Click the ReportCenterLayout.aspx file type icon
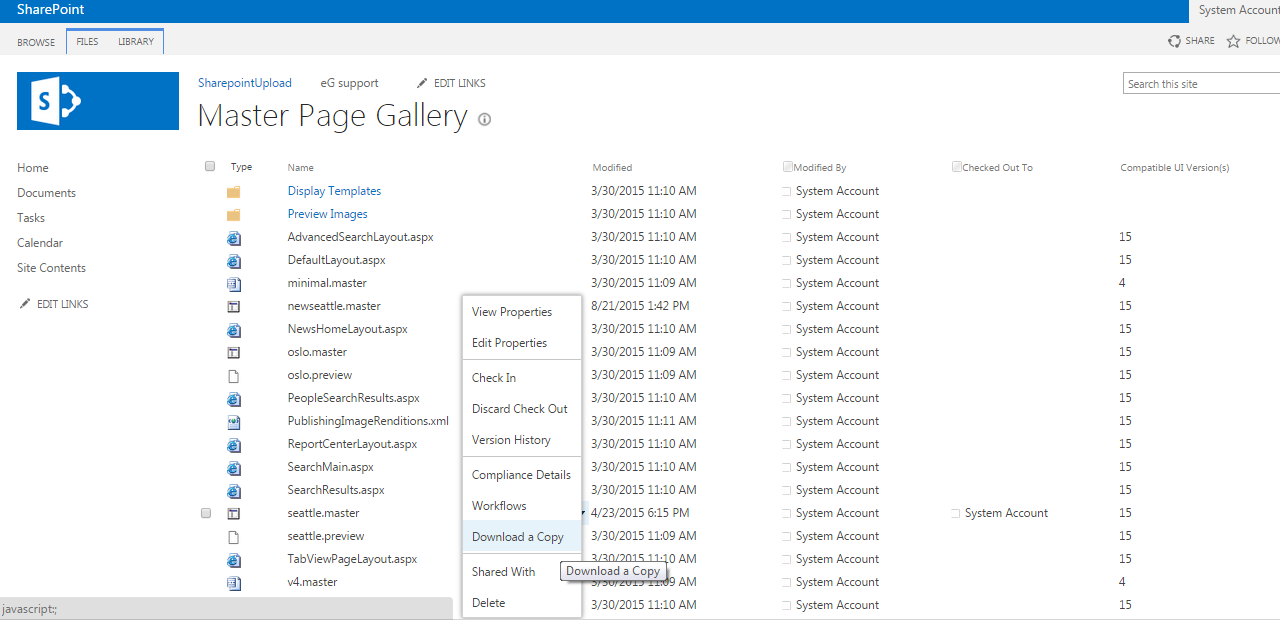This screenshot has height=620, width=1280. [233, 444]
